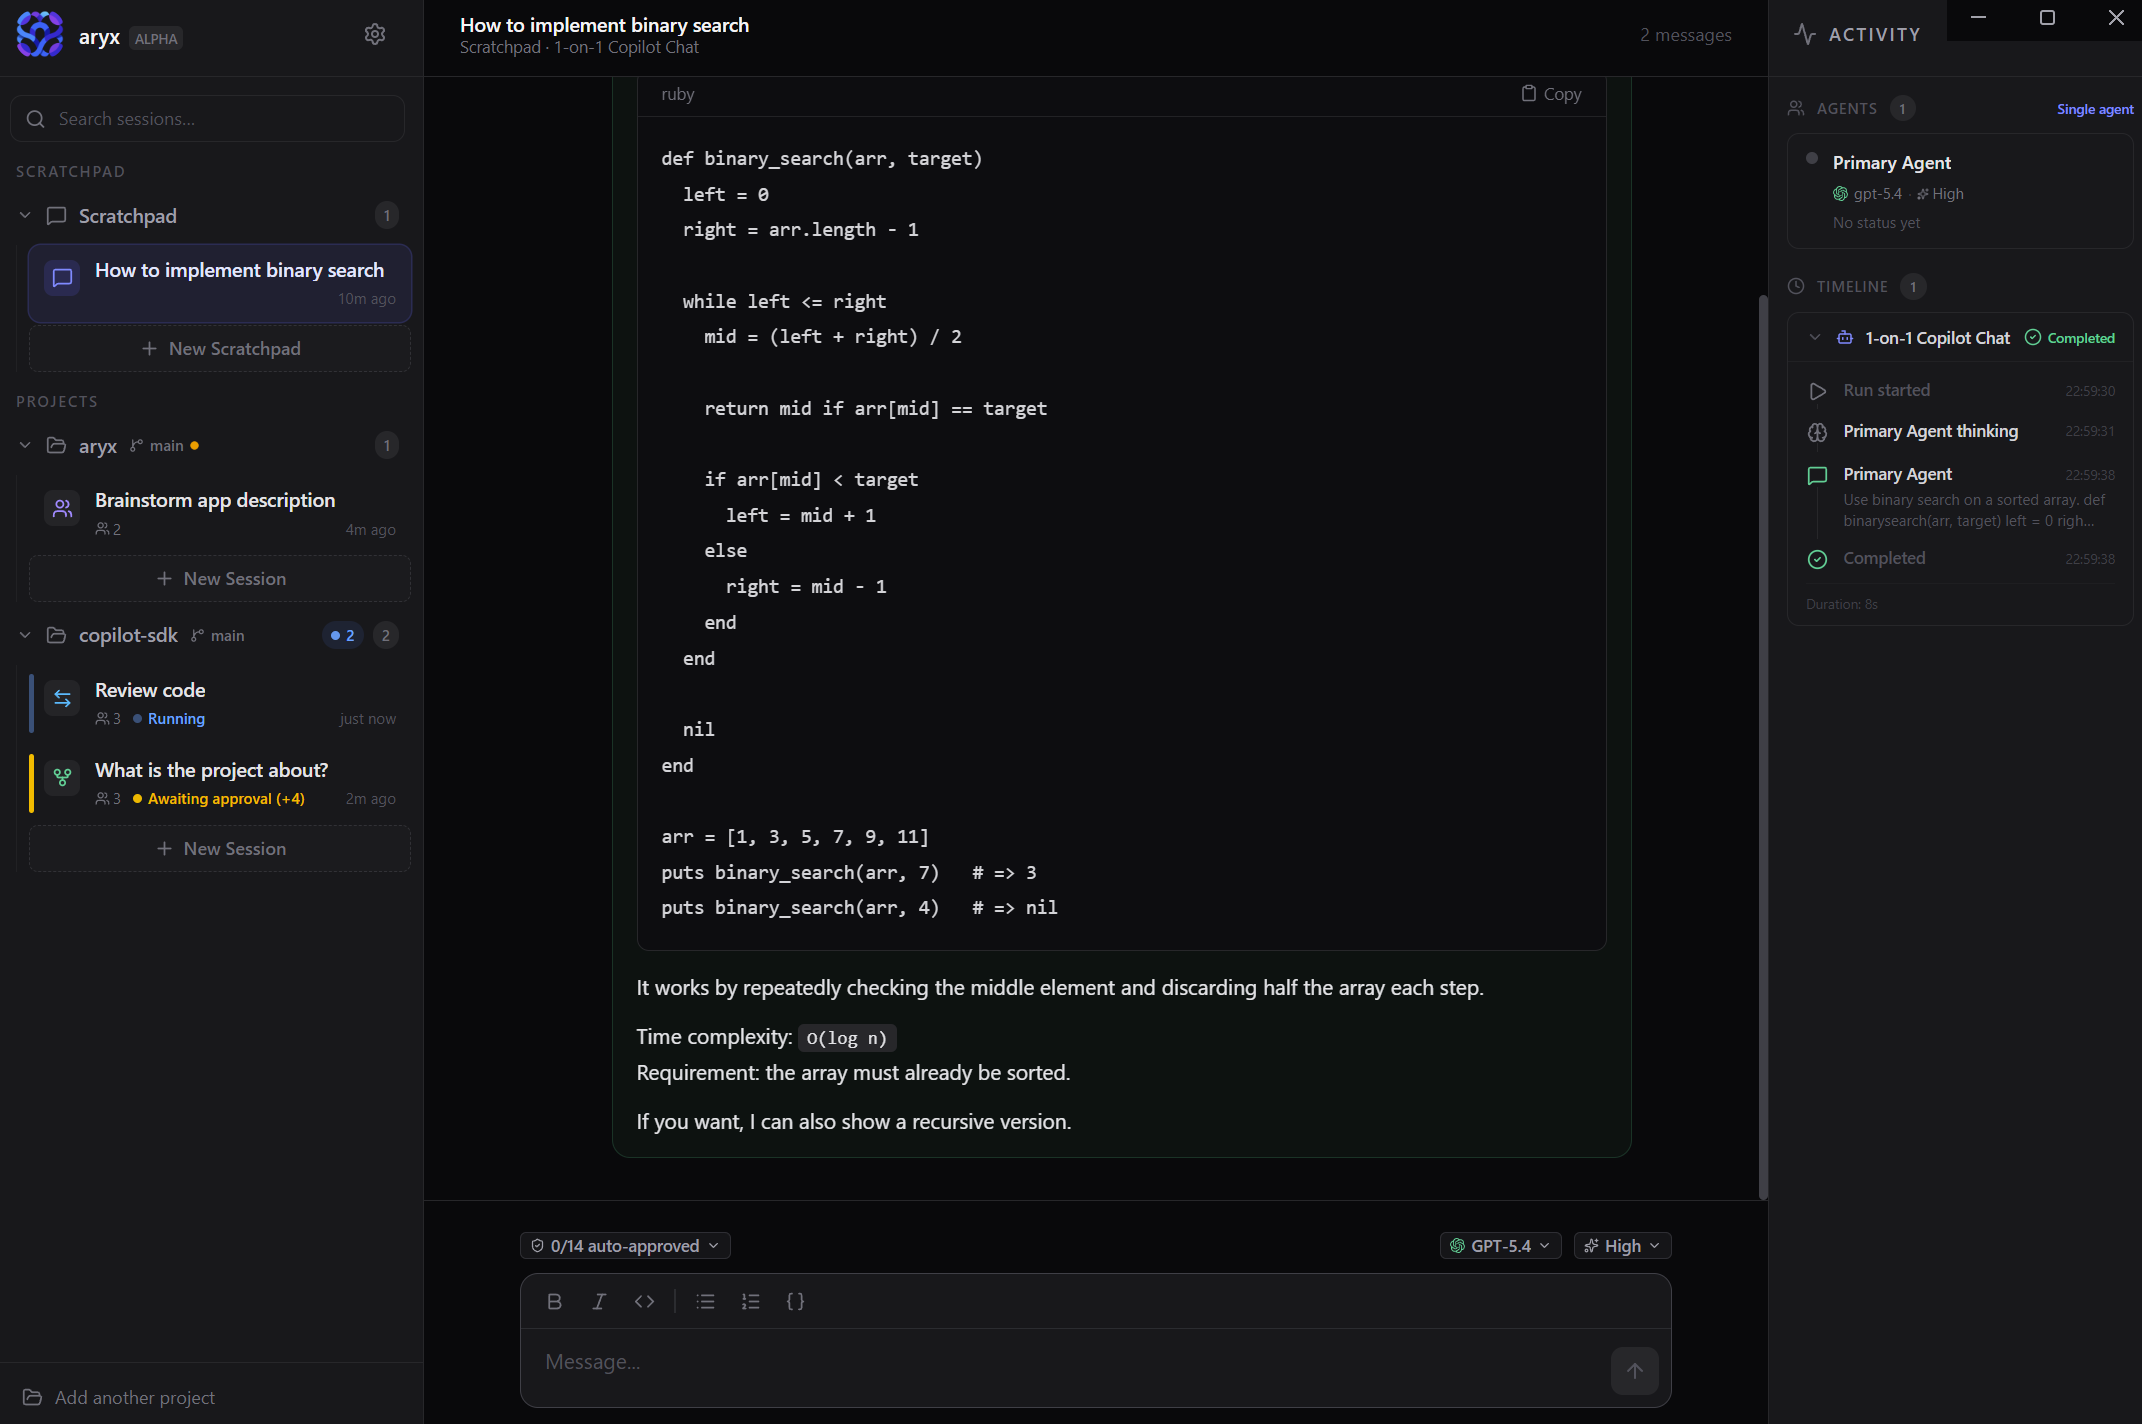Open the GPT-5.4 model selector

coord(1500,1246)
